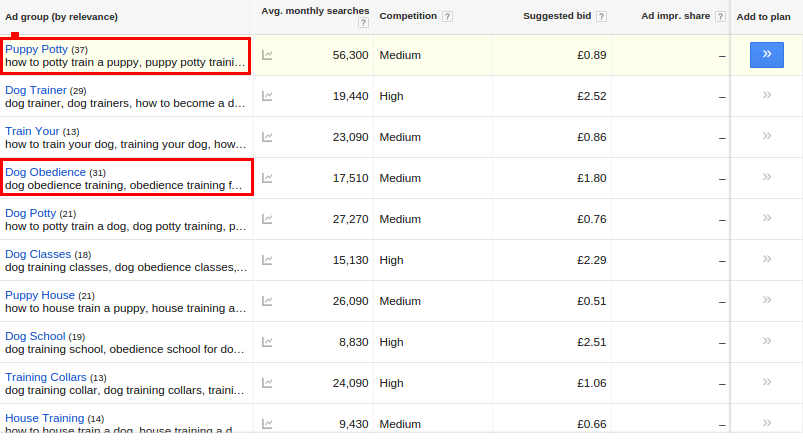Screen dimensions: 803x441
Task: Add House Training group to plan
Action: point(767,423)
